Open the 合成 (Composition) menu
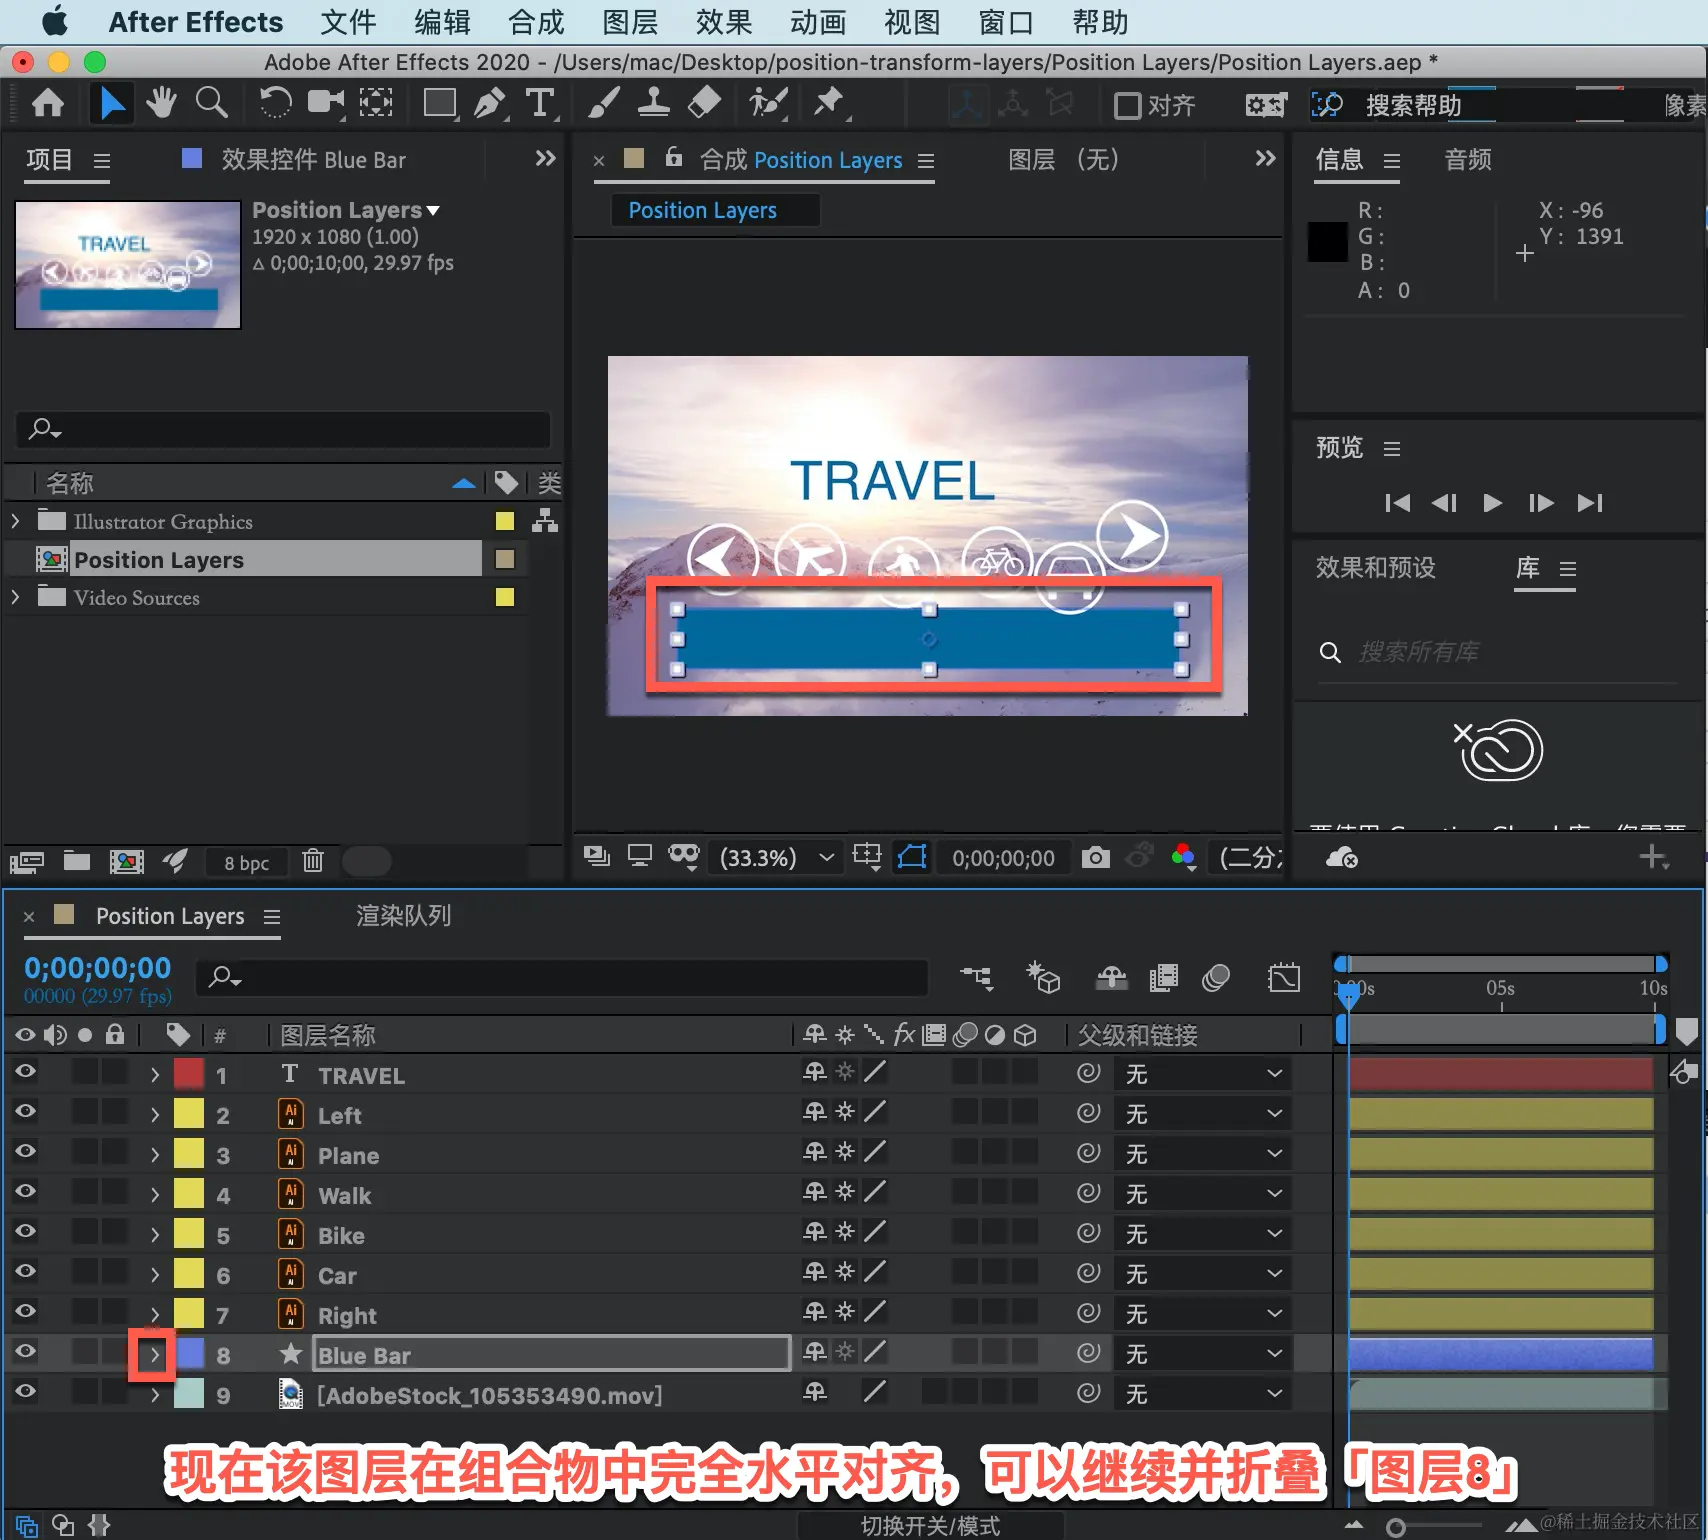 [x=536, y=22]
